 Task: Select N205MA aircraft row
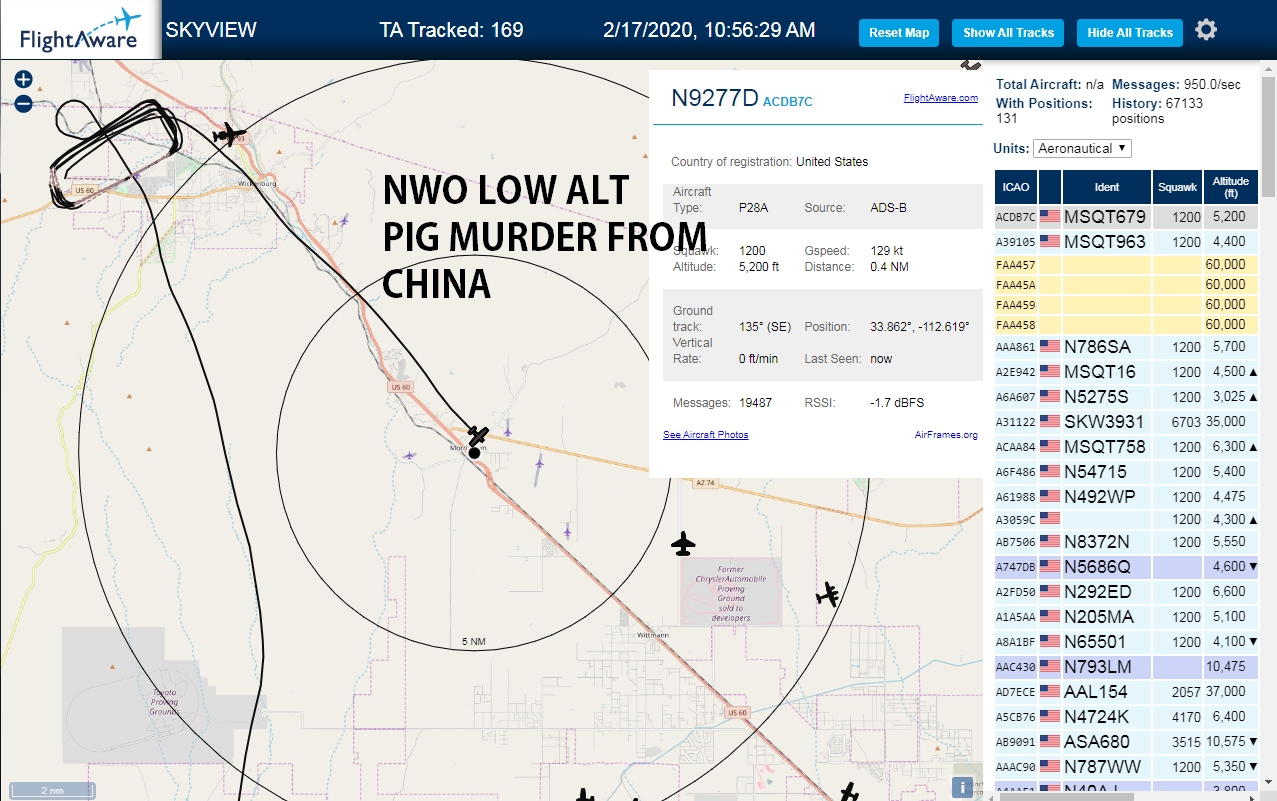click(x=1127, y=616)
